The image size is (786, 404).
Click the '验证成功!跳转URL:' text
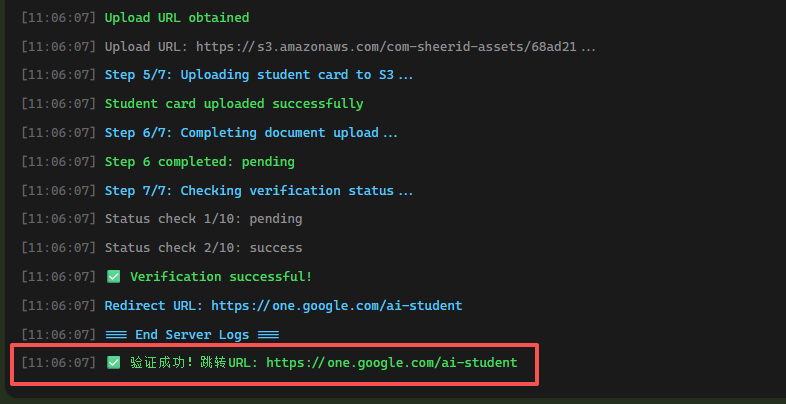pyautogui.click(x=194, y=363)
